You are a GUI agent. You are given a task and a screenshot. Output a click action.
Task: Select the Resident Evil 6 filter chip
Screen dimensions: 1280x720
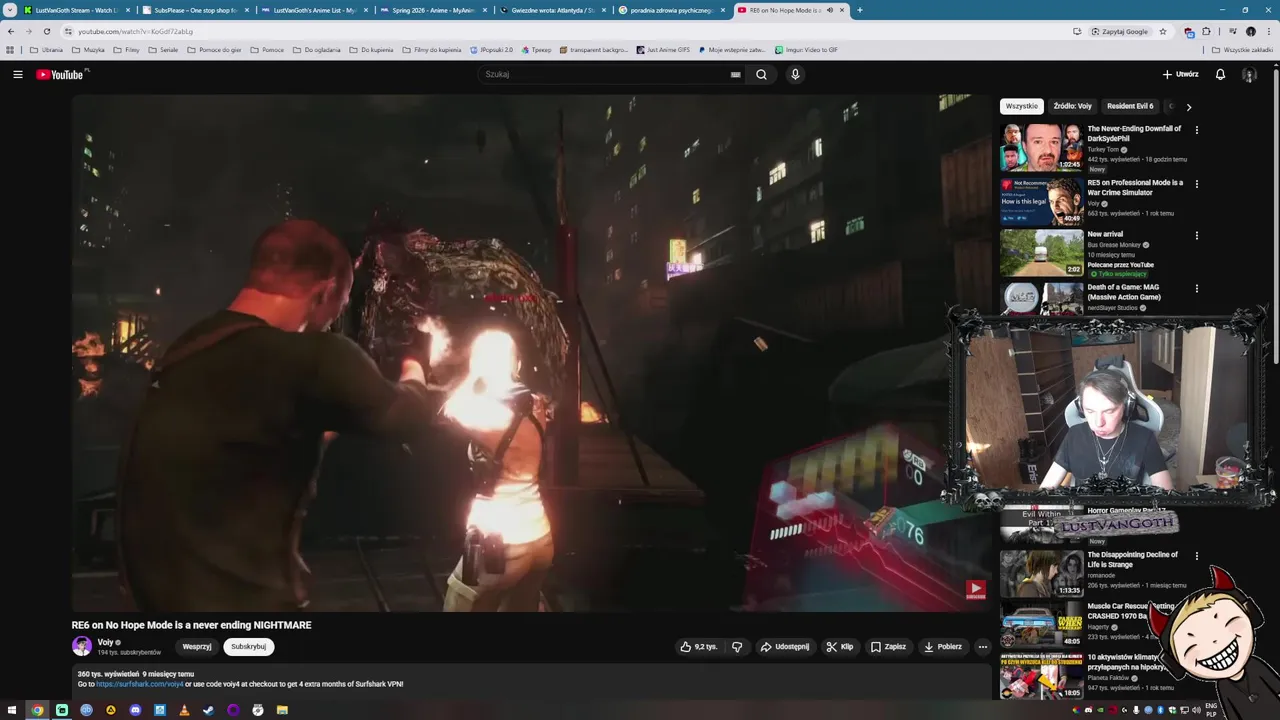1130,106
